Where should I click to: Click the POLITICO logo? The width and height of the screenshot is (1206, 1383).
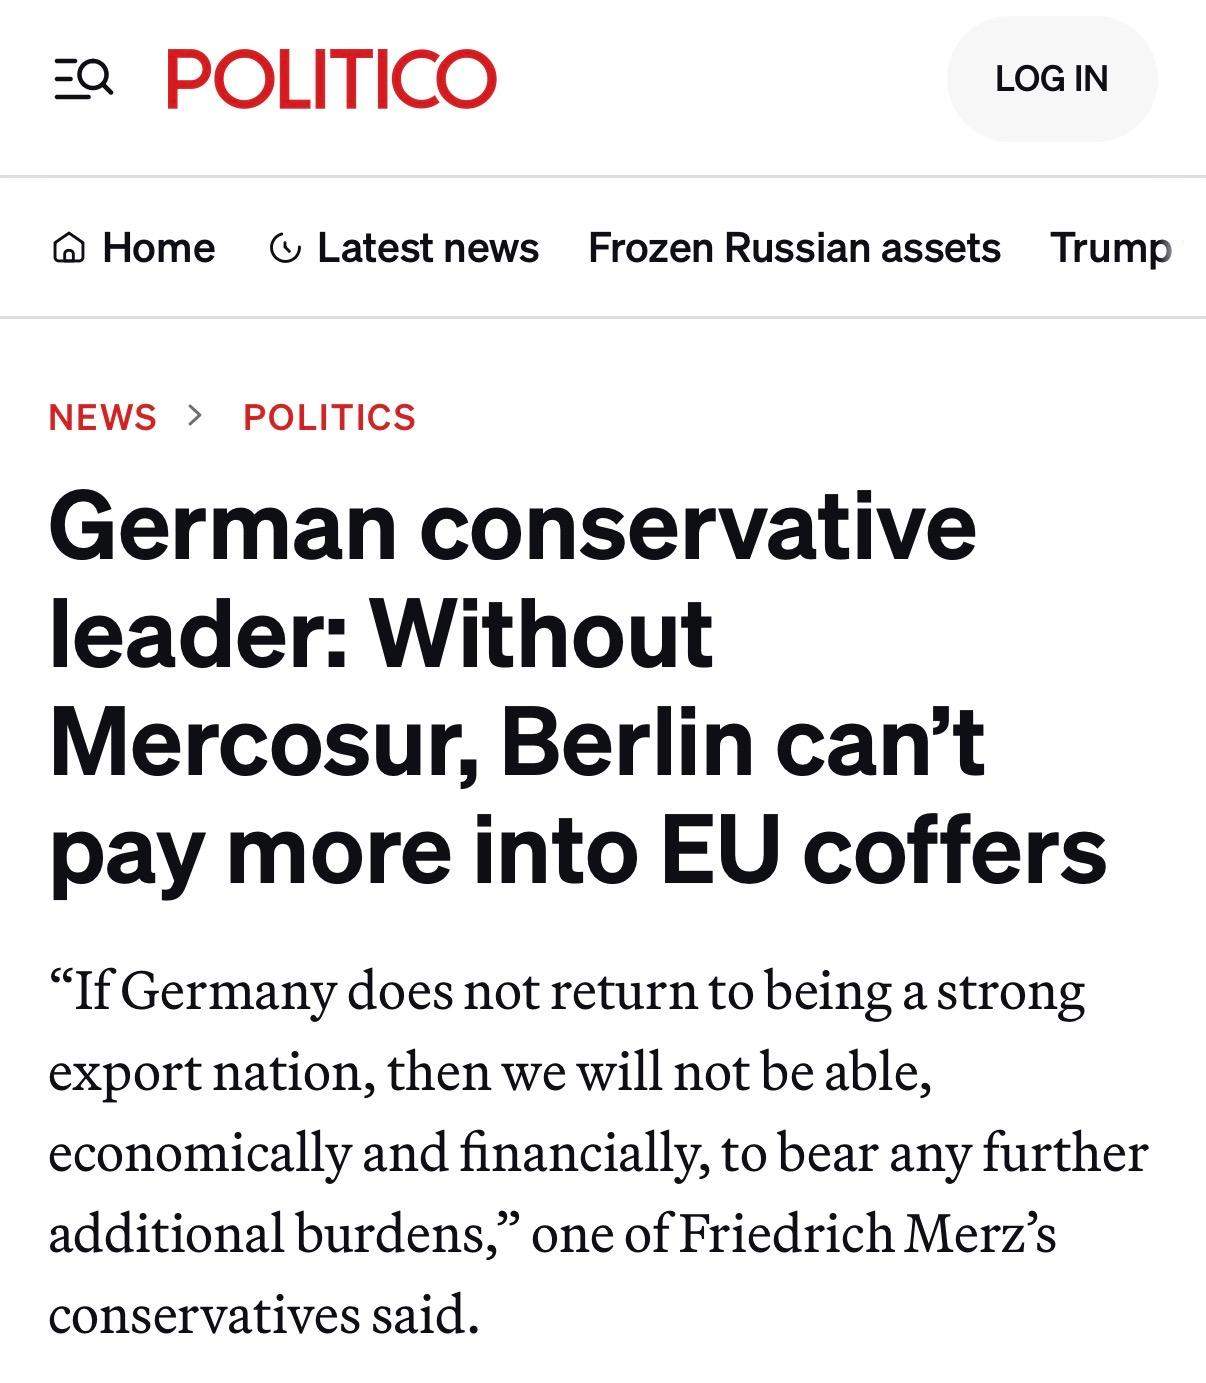coord(331,79)
